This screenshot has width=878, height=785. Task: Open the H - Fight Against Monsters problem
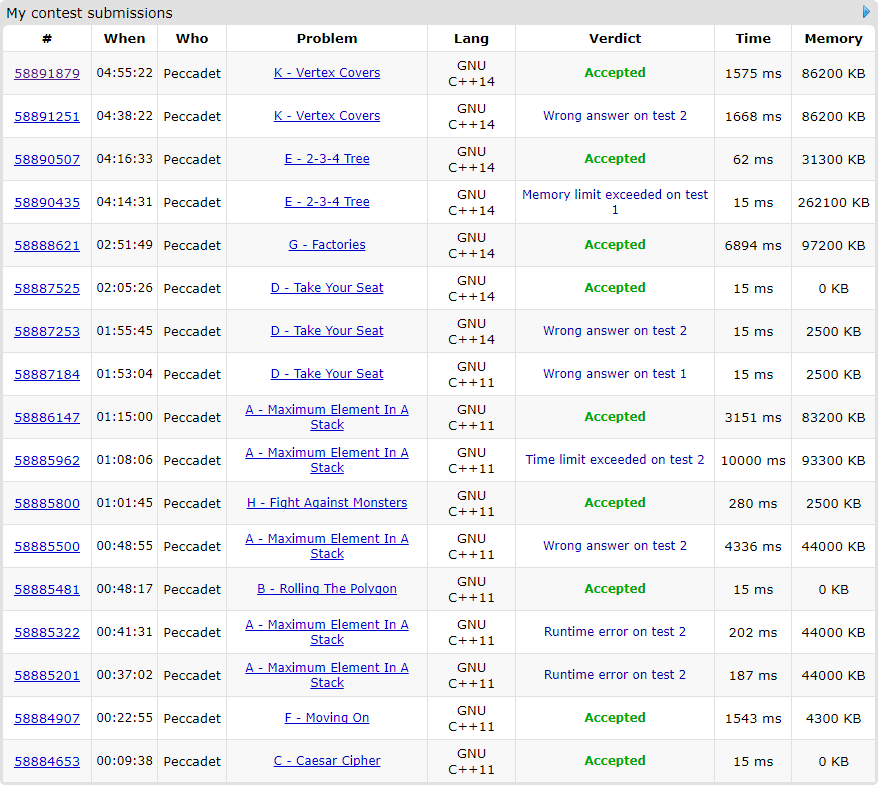327,503
